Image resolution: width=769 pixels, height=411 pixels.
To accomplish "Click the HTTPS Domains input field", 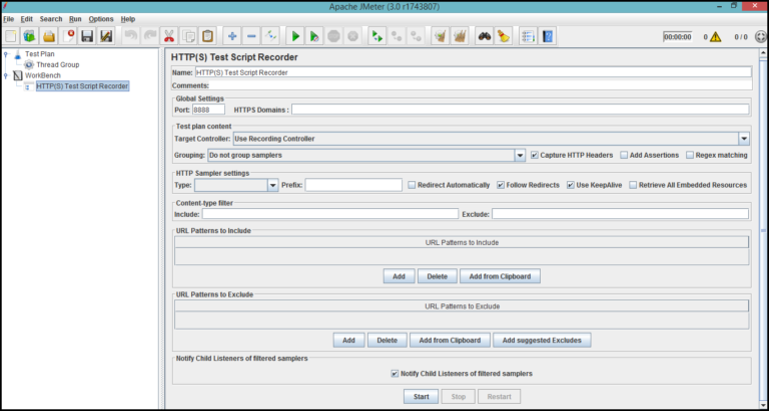I will coord(520,109).
